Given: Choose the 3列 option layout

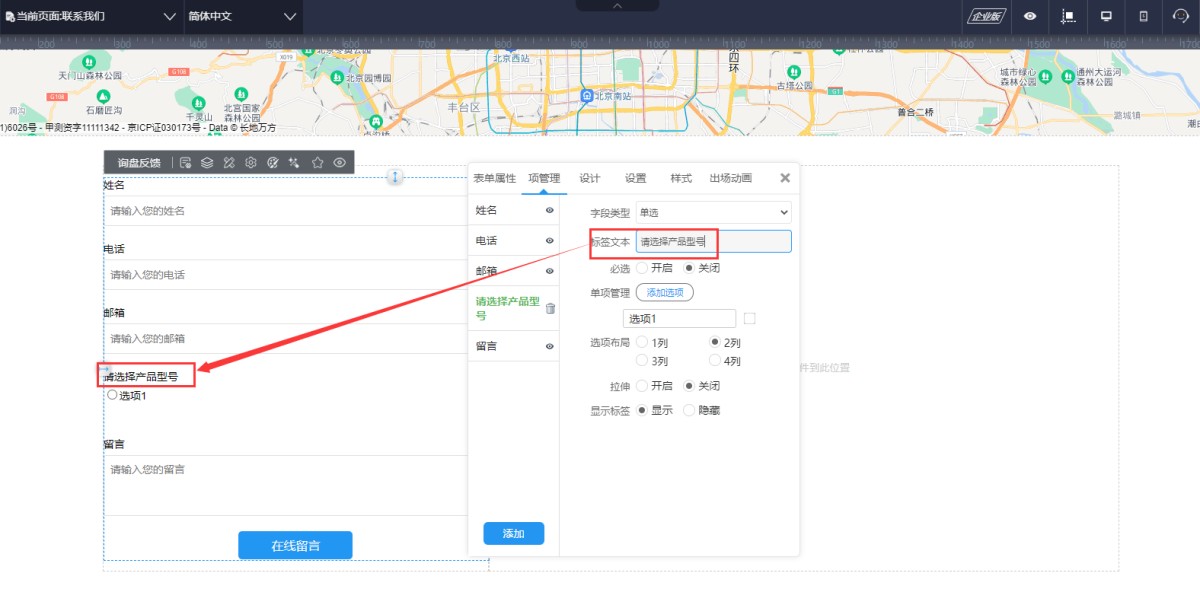Looking at the screenshot, I should pyautogui.click(x=642, y=361).
